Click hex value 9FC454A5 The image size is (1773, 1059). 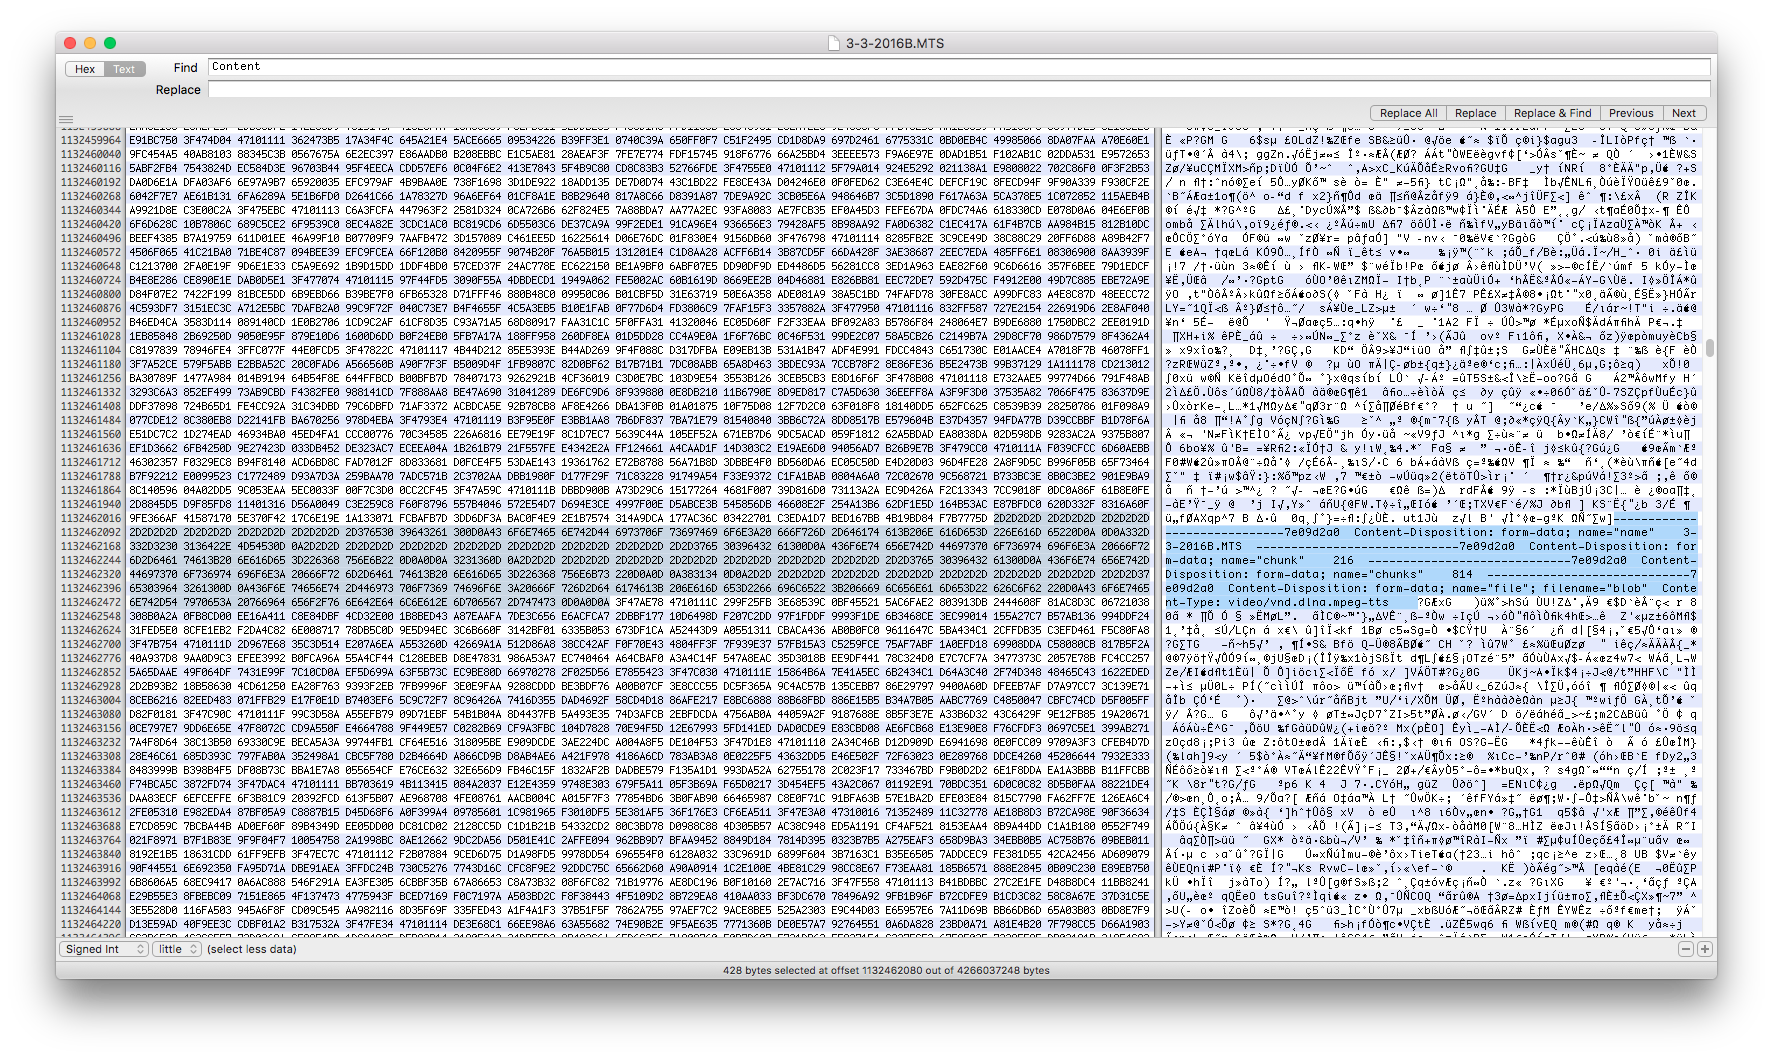click(153, 154)
